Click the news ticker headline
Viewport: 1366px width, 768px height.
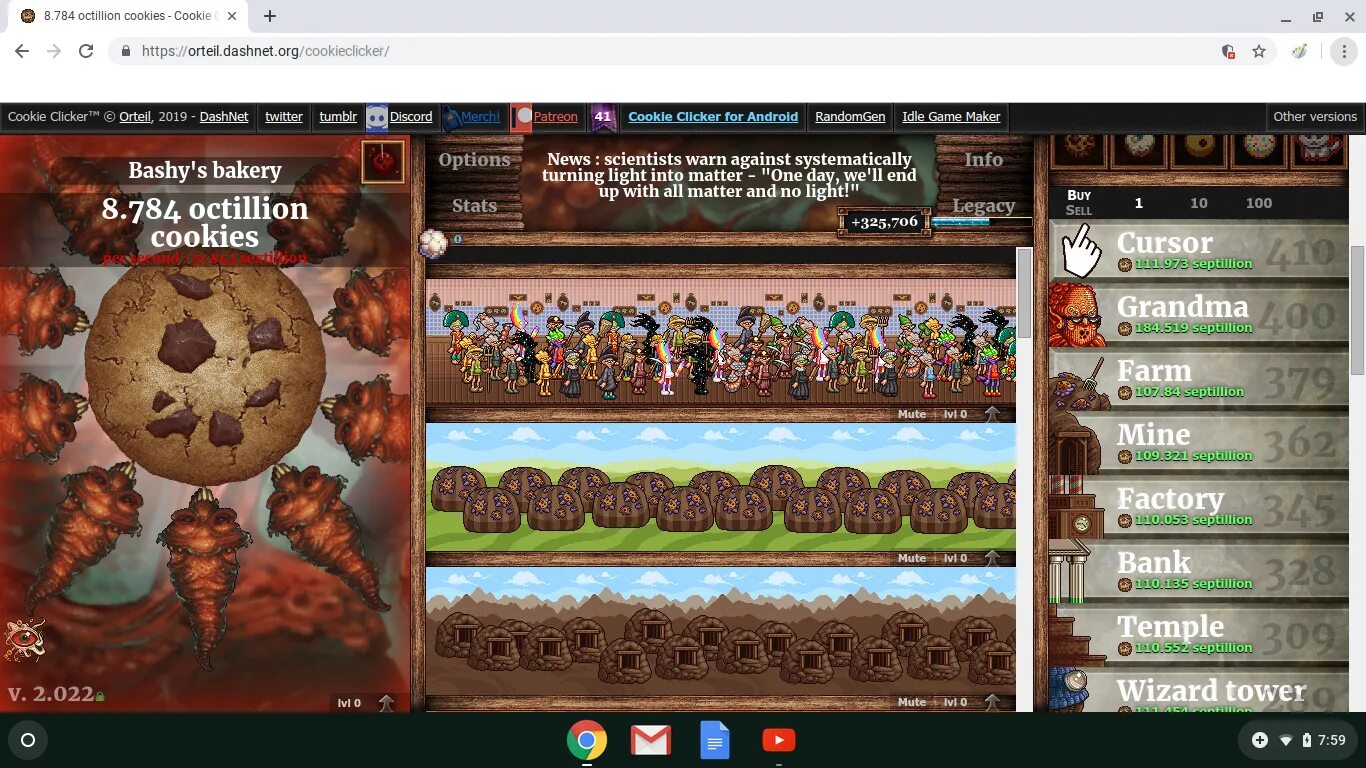(729, 174)
